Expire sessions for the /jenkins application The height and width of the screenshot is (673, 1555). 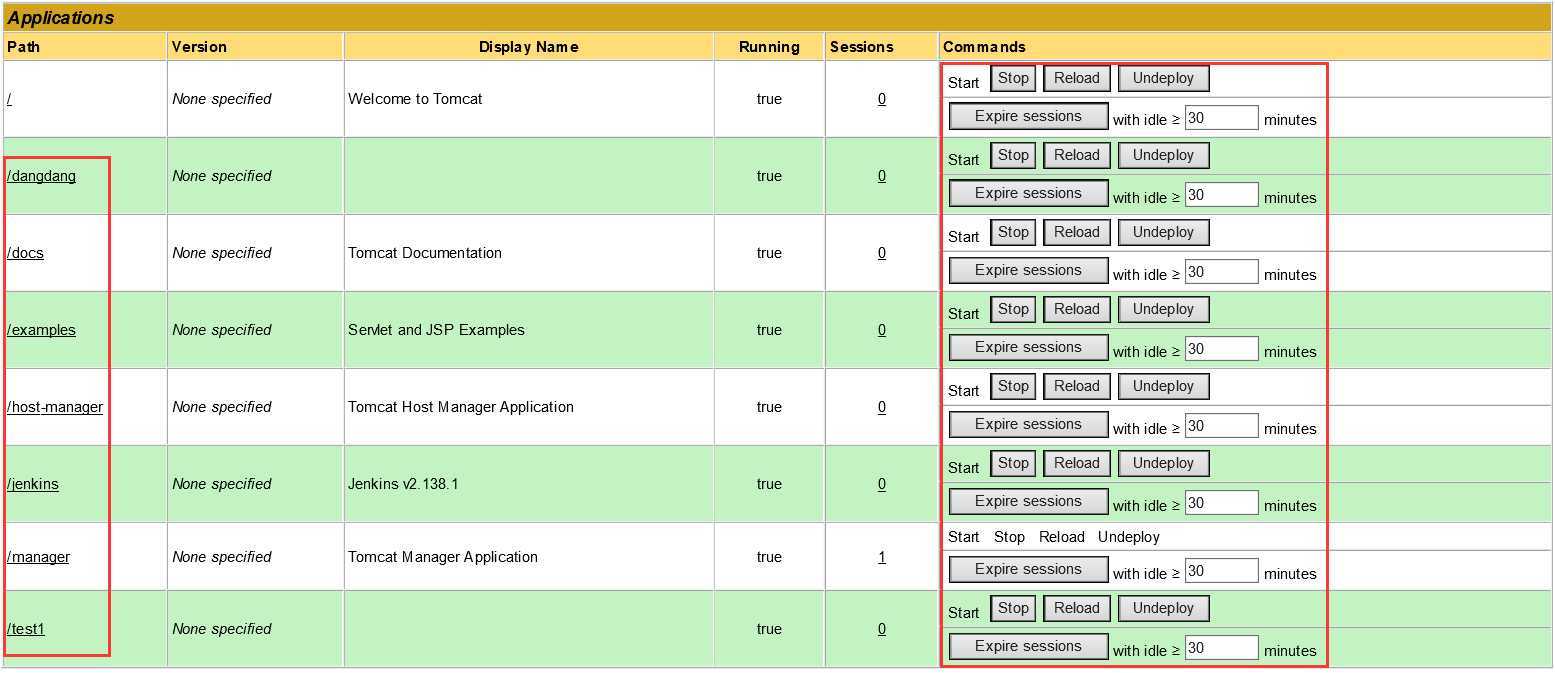click(x=1028, y=501)
